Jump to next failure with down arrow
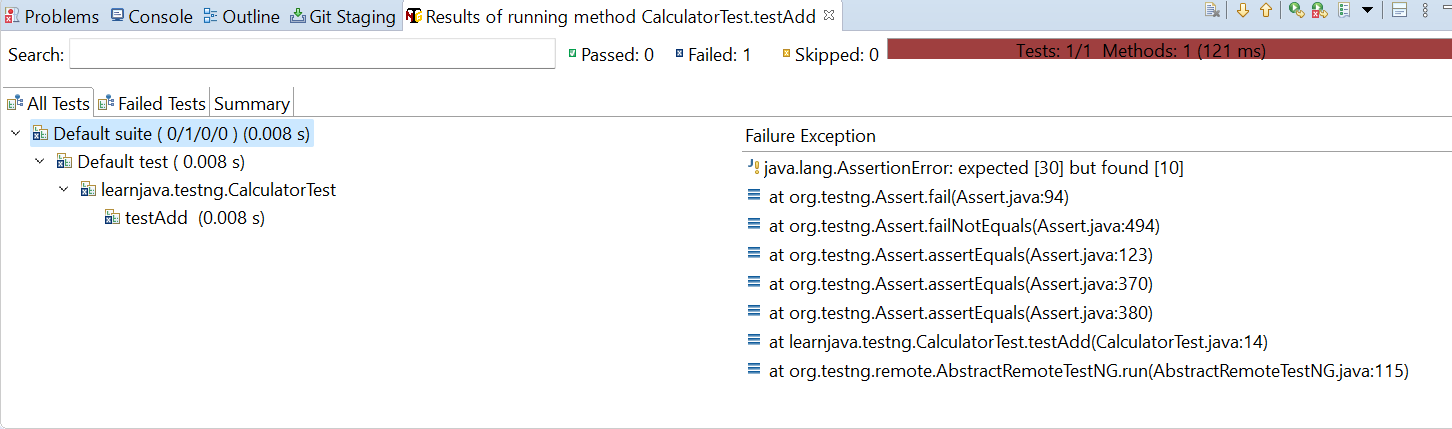 tap(1243, 11)
